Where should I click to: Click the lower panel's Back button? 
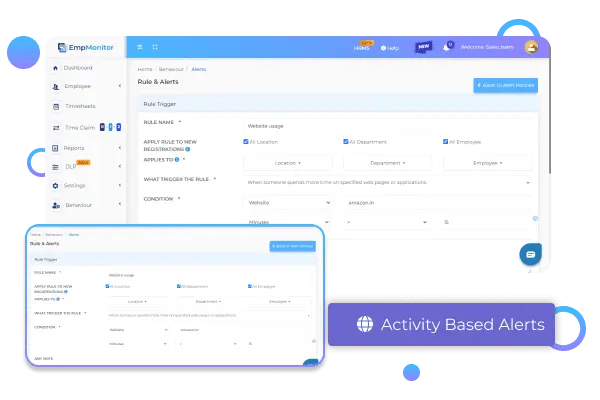(x=293, y=246)
